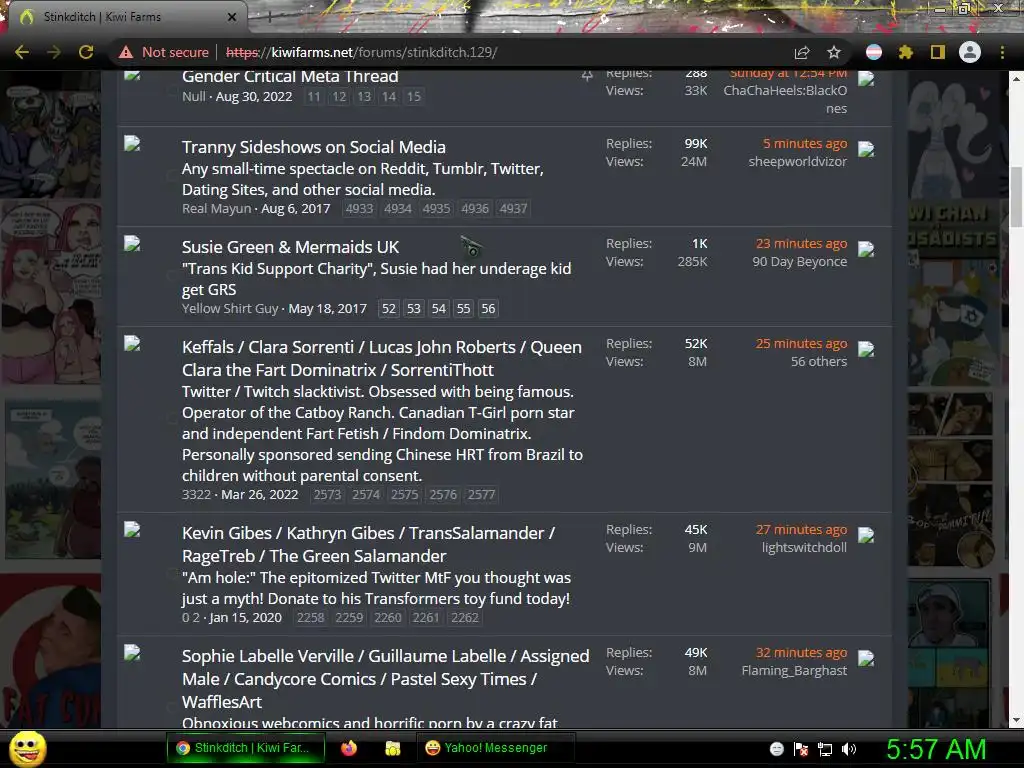
Task: Click the vertical scrollbar thumb
Action: pyautogui.click(x=1016, y=197)
